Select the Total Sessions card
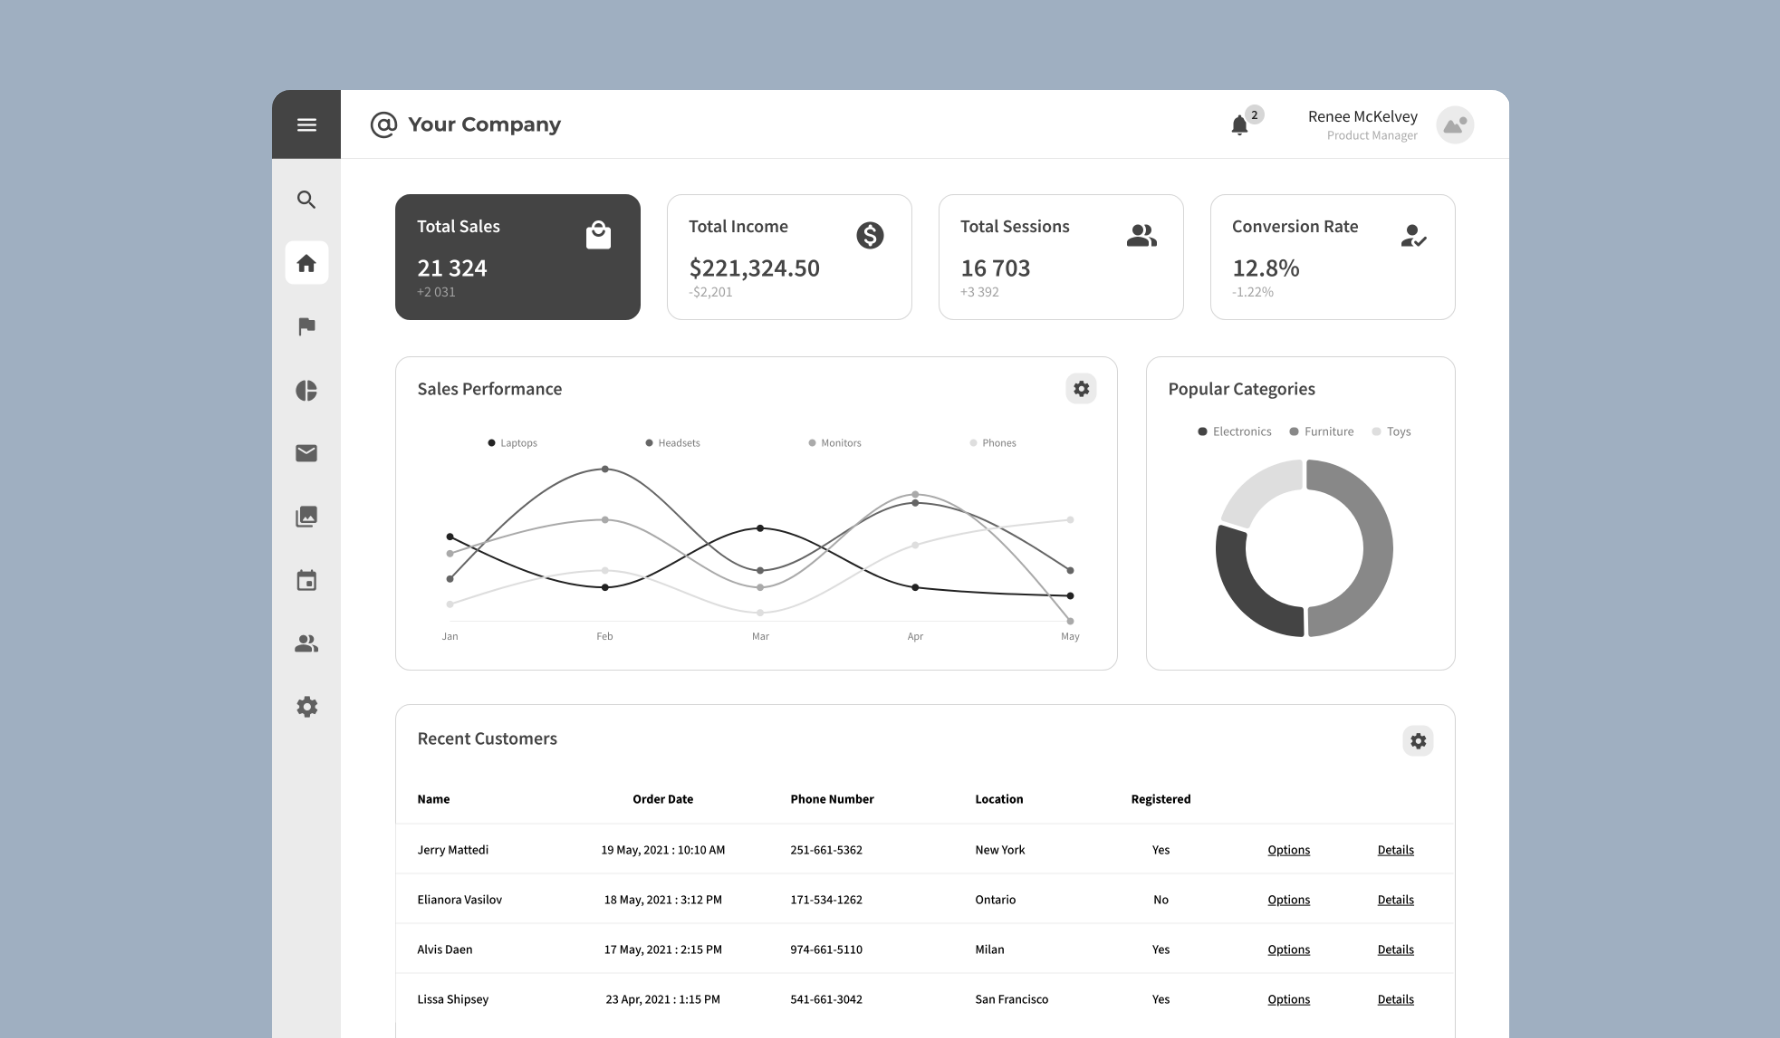This screenshot has width=1780, height=1038. click(1061, 257)
